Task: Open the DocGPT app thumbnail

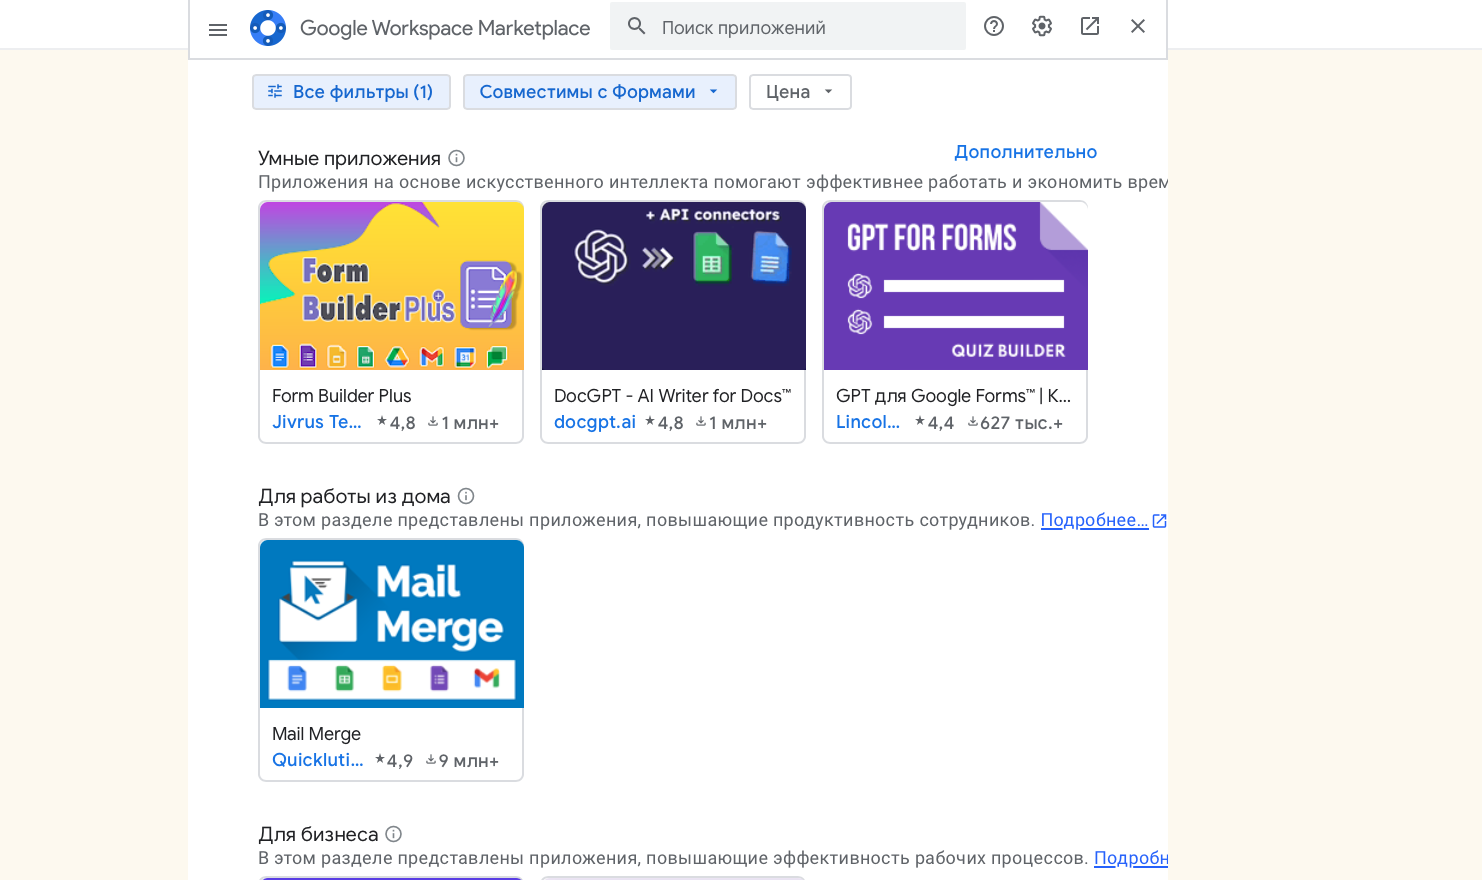Action: click(673, 286)
